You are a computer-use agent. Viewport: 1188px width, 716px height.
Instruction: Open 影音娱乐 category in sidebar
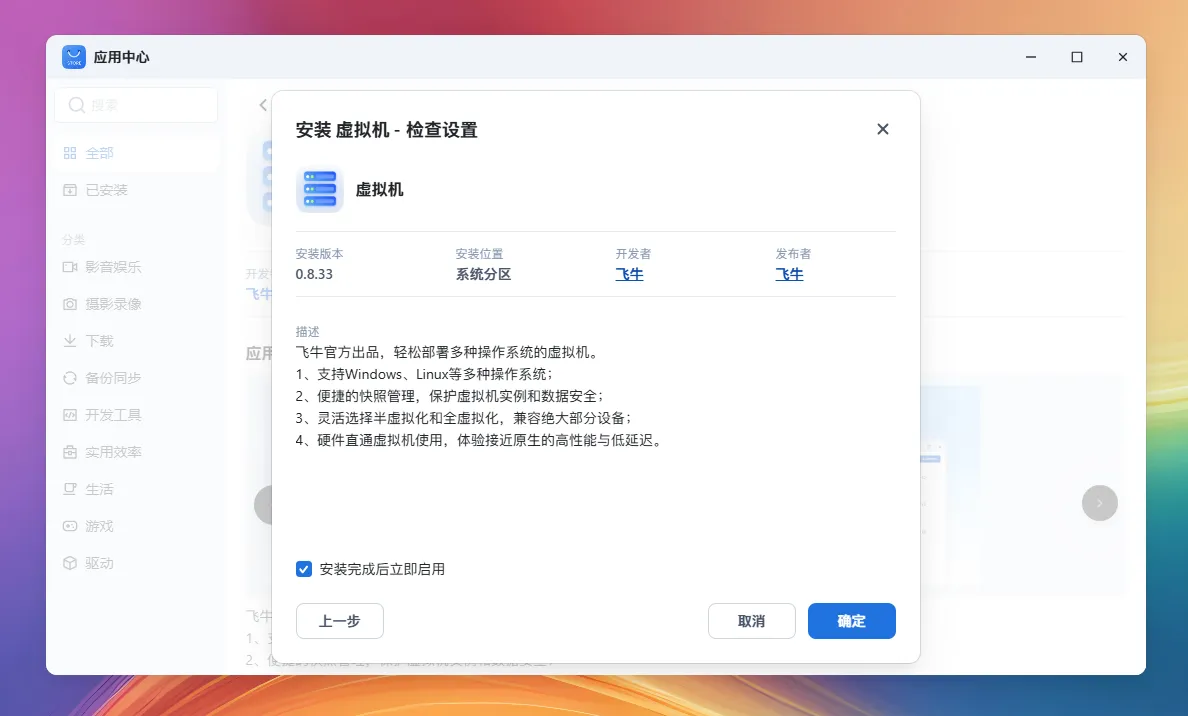click(x=112, y=267)
